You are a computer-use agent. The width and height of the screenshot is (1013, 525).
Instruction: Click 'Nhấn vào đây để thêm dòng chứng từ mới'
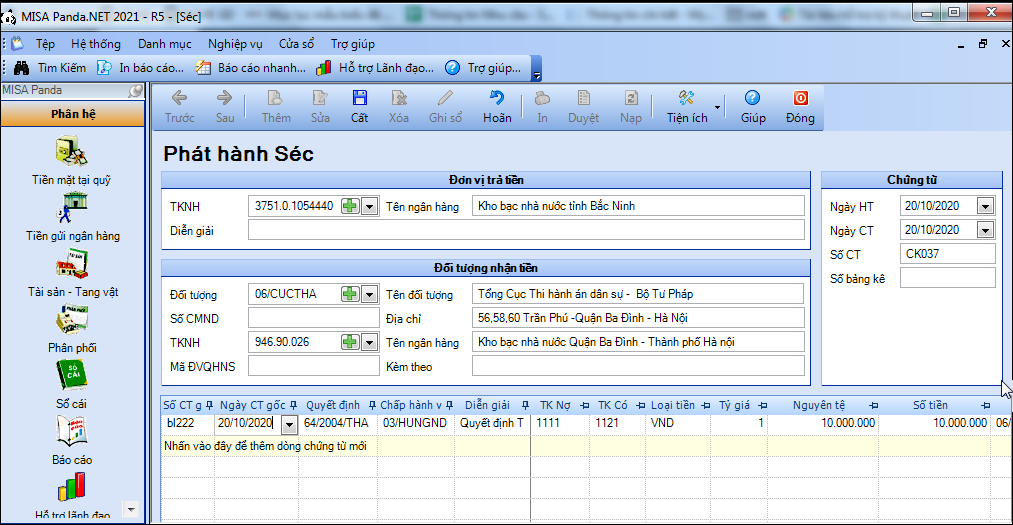(x=266, y=446)
